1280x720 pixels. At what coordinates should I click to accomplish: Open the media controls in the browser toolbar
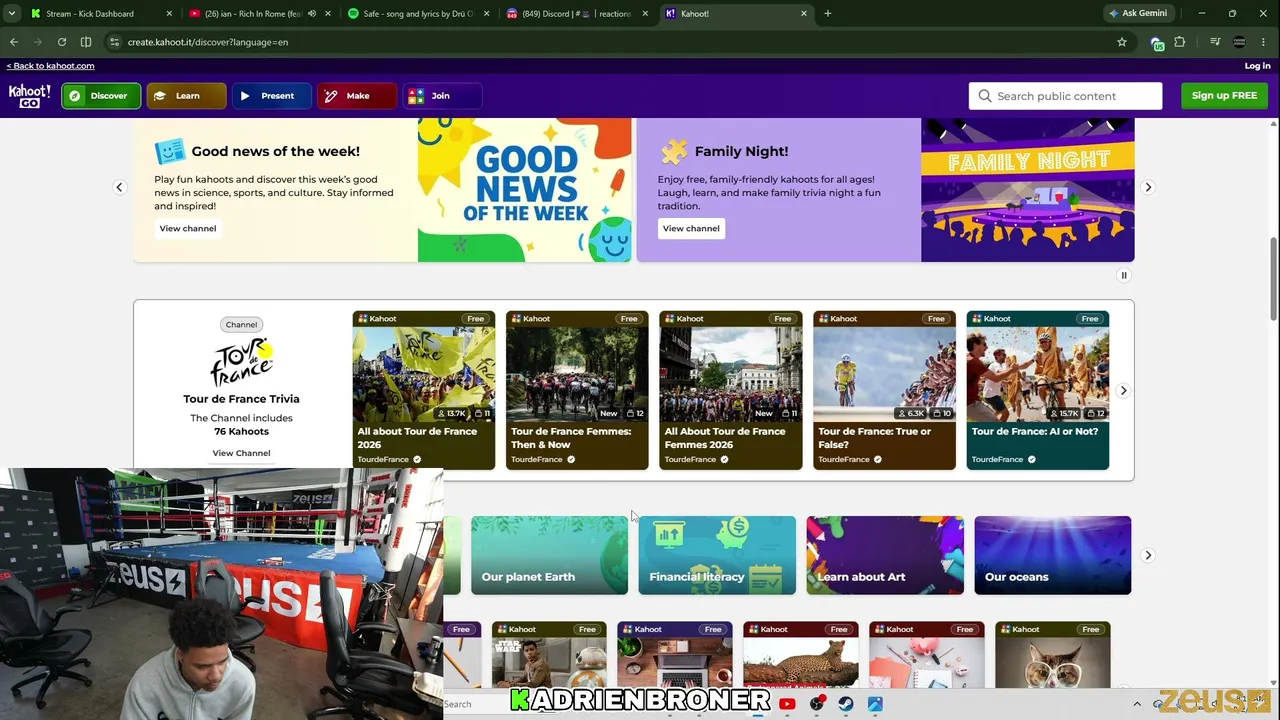pyautogui.click(x=1215, y=42)
